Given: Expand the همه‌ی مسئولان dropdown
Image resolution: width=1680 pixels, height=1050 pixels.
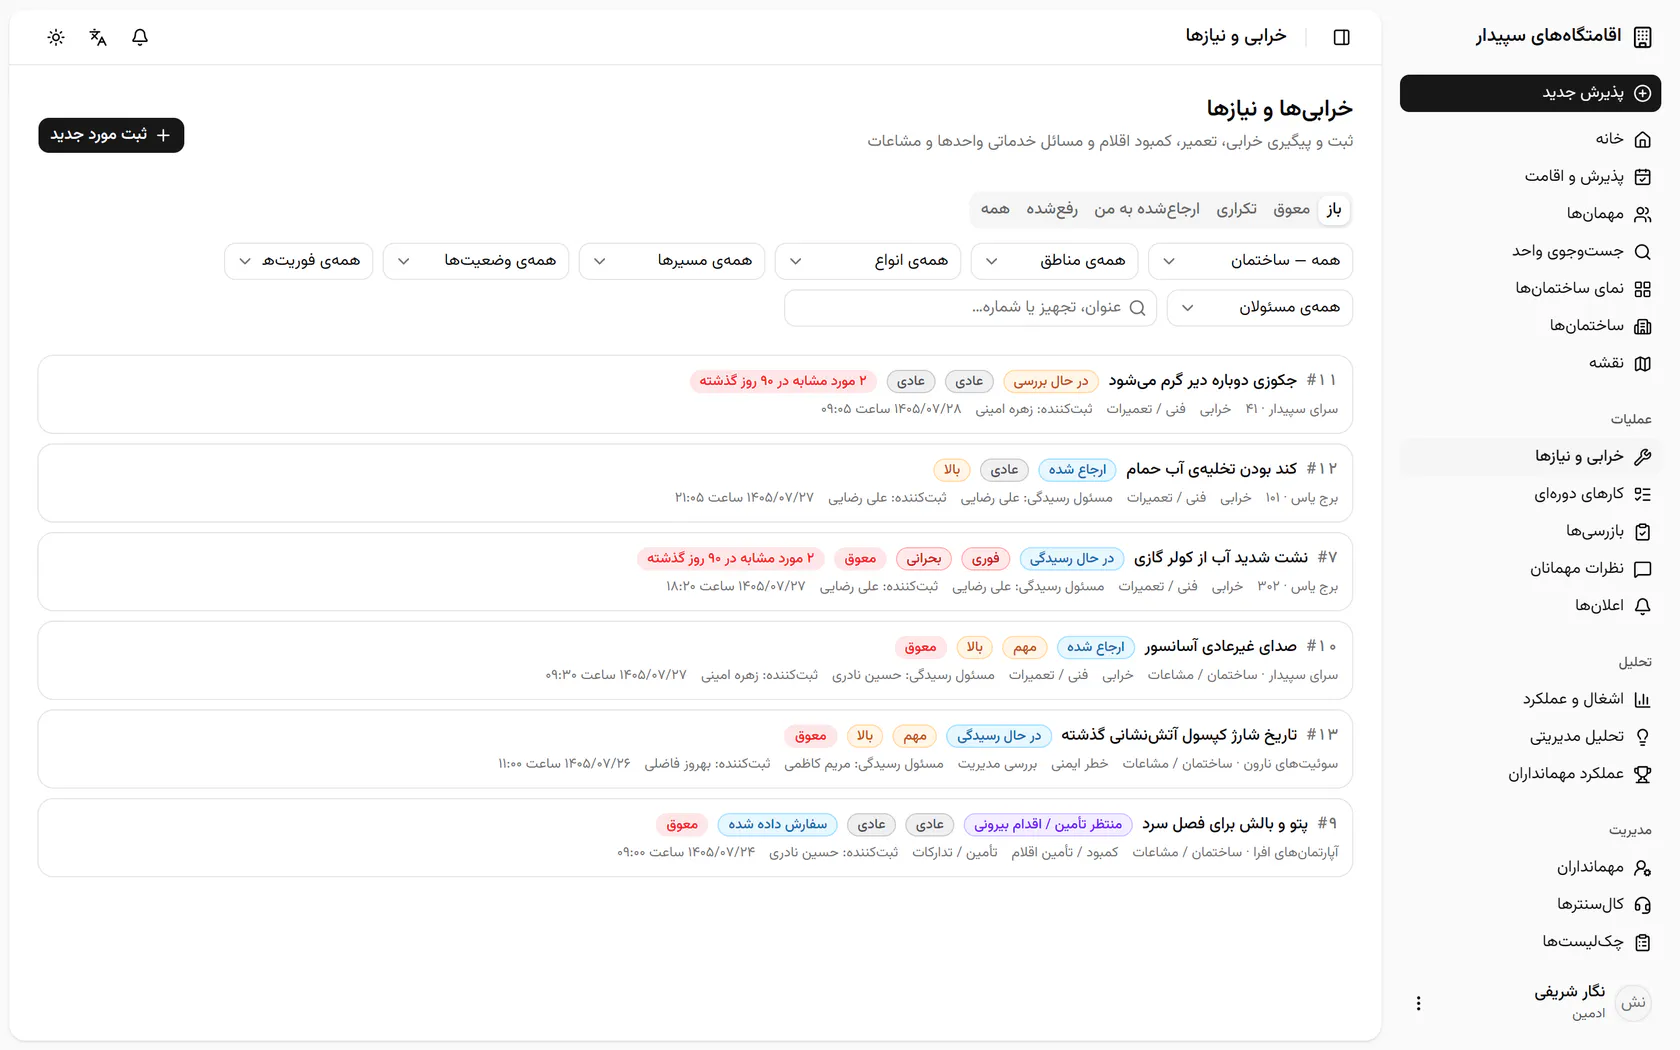Looking at the screenshot, I should pyautogui.click(x=1260, y=308).
